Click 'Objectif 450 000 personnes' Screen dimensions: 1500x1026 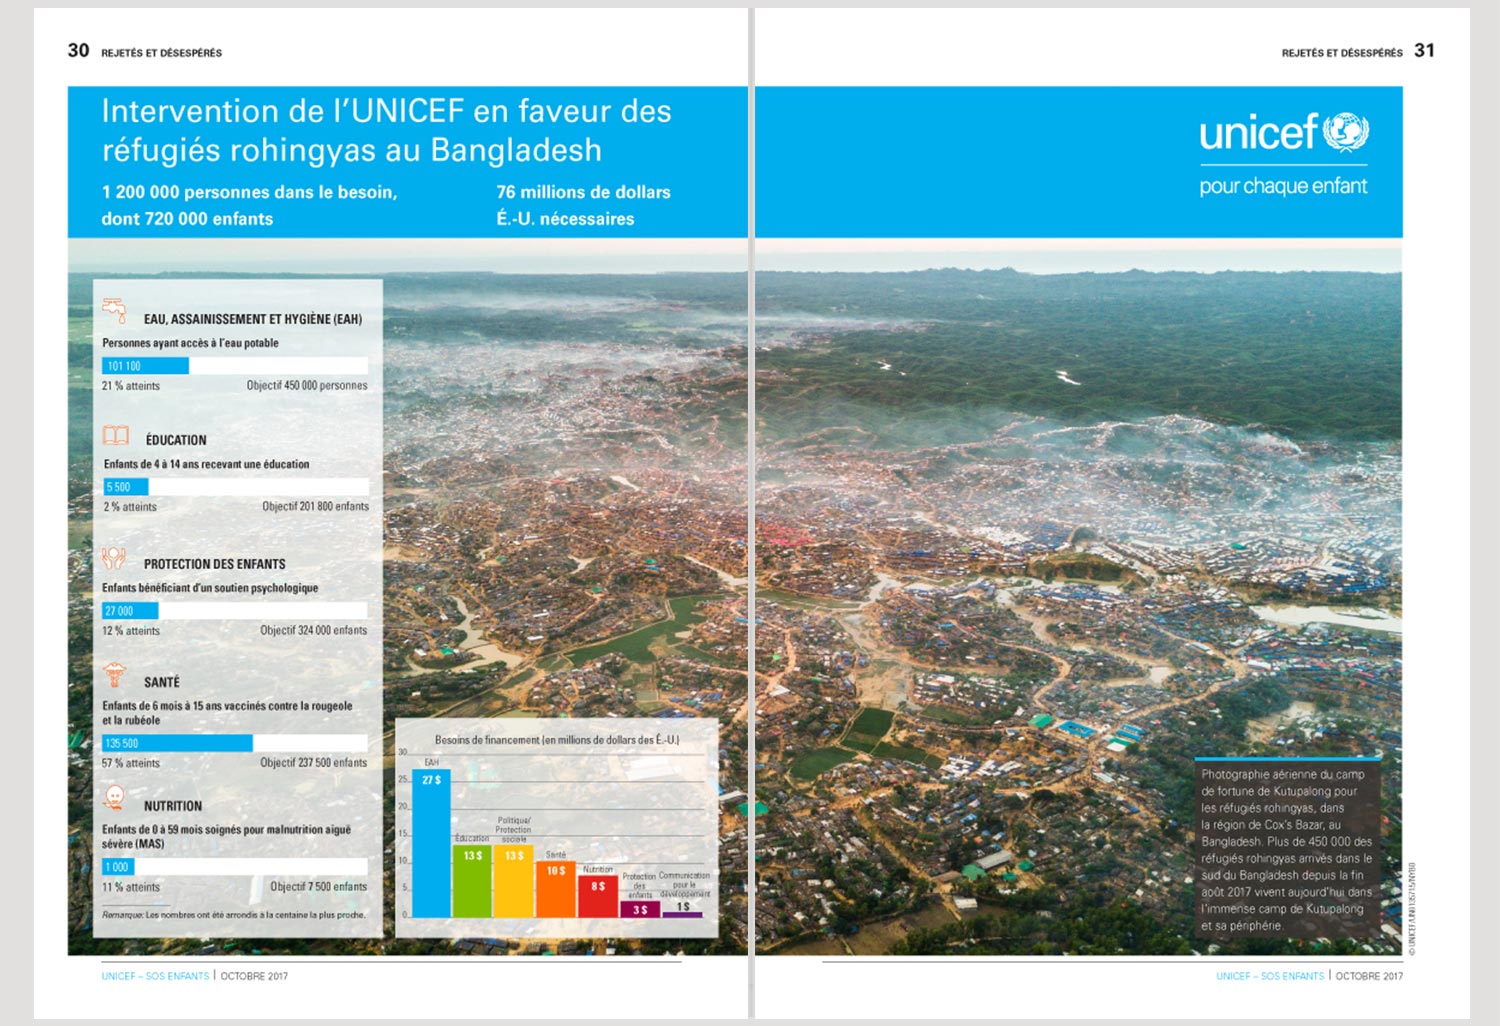coord(307,385)
